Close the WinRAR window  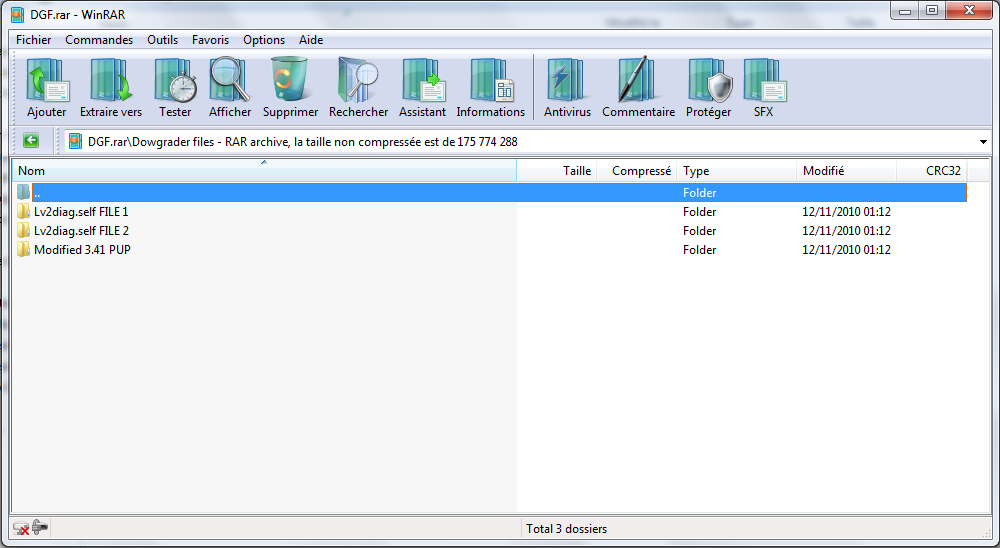tap(969, 11)
